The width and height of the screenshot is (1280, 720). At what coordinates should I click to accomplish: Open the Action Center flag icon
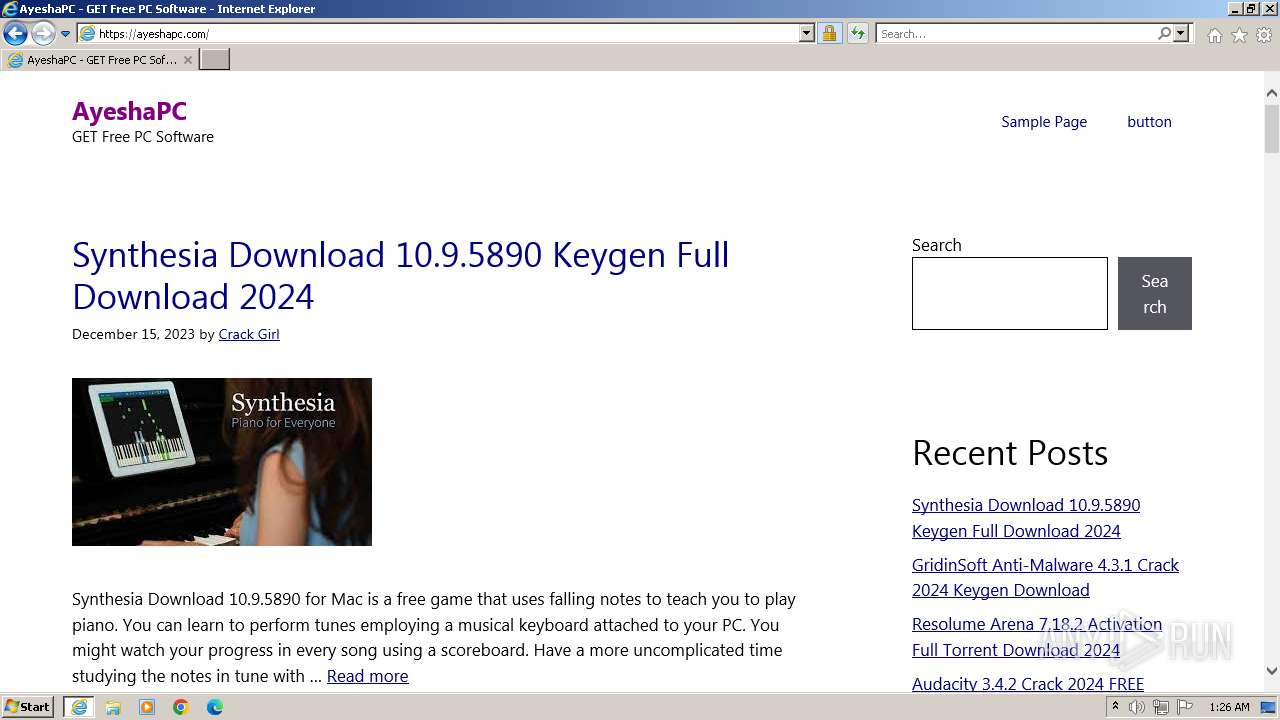pos(1185,707)
